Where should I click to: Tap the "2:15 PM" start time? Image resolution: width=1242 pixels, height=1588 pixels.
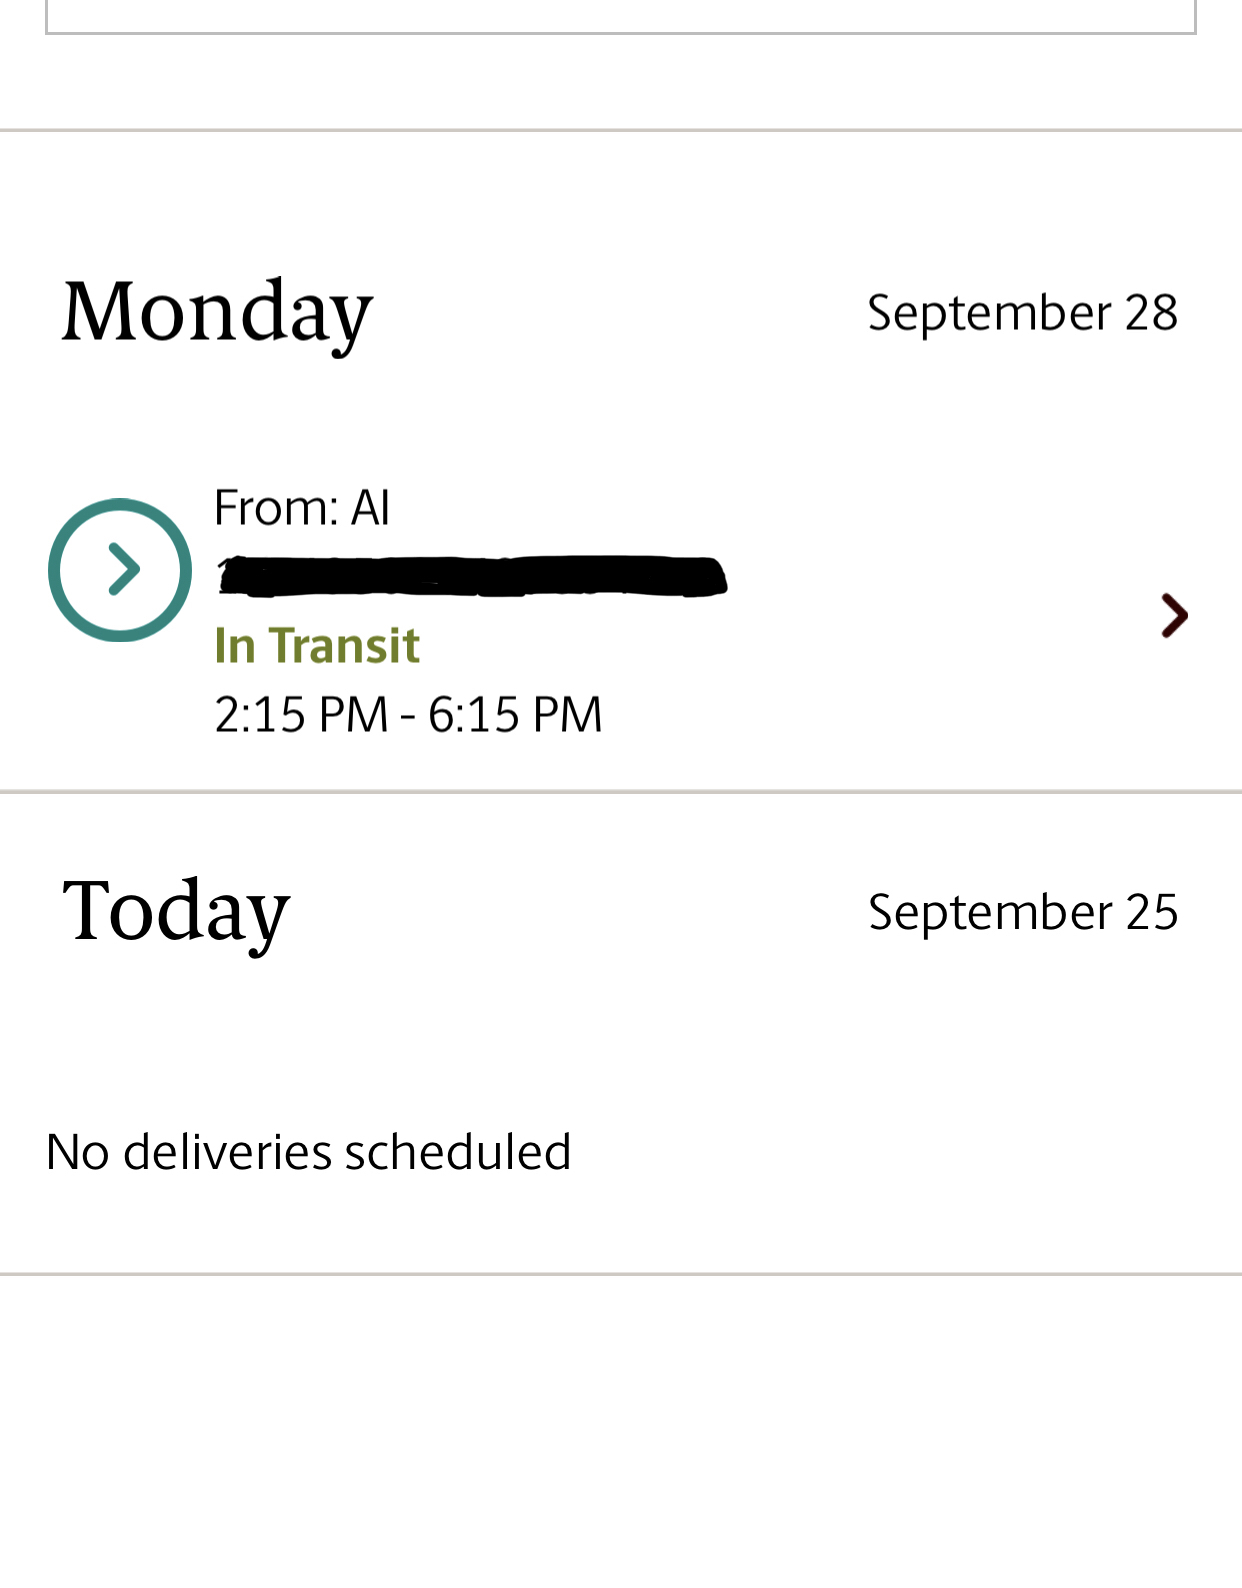coord(301,715)
